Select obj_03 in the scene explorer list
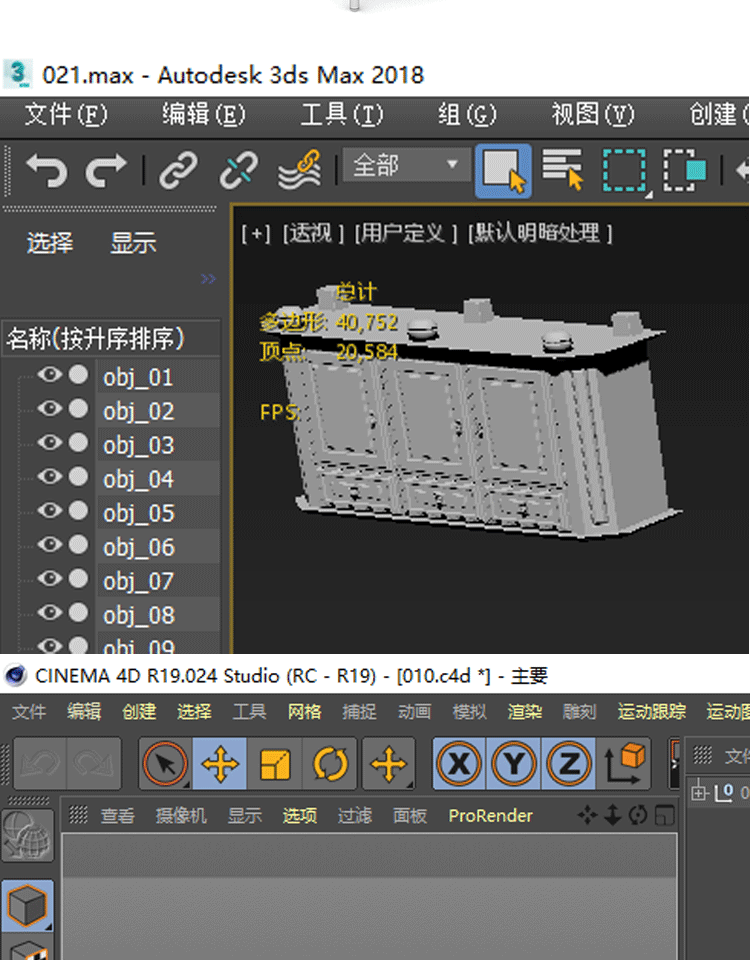750x960 pixels. tap(139, 445)
